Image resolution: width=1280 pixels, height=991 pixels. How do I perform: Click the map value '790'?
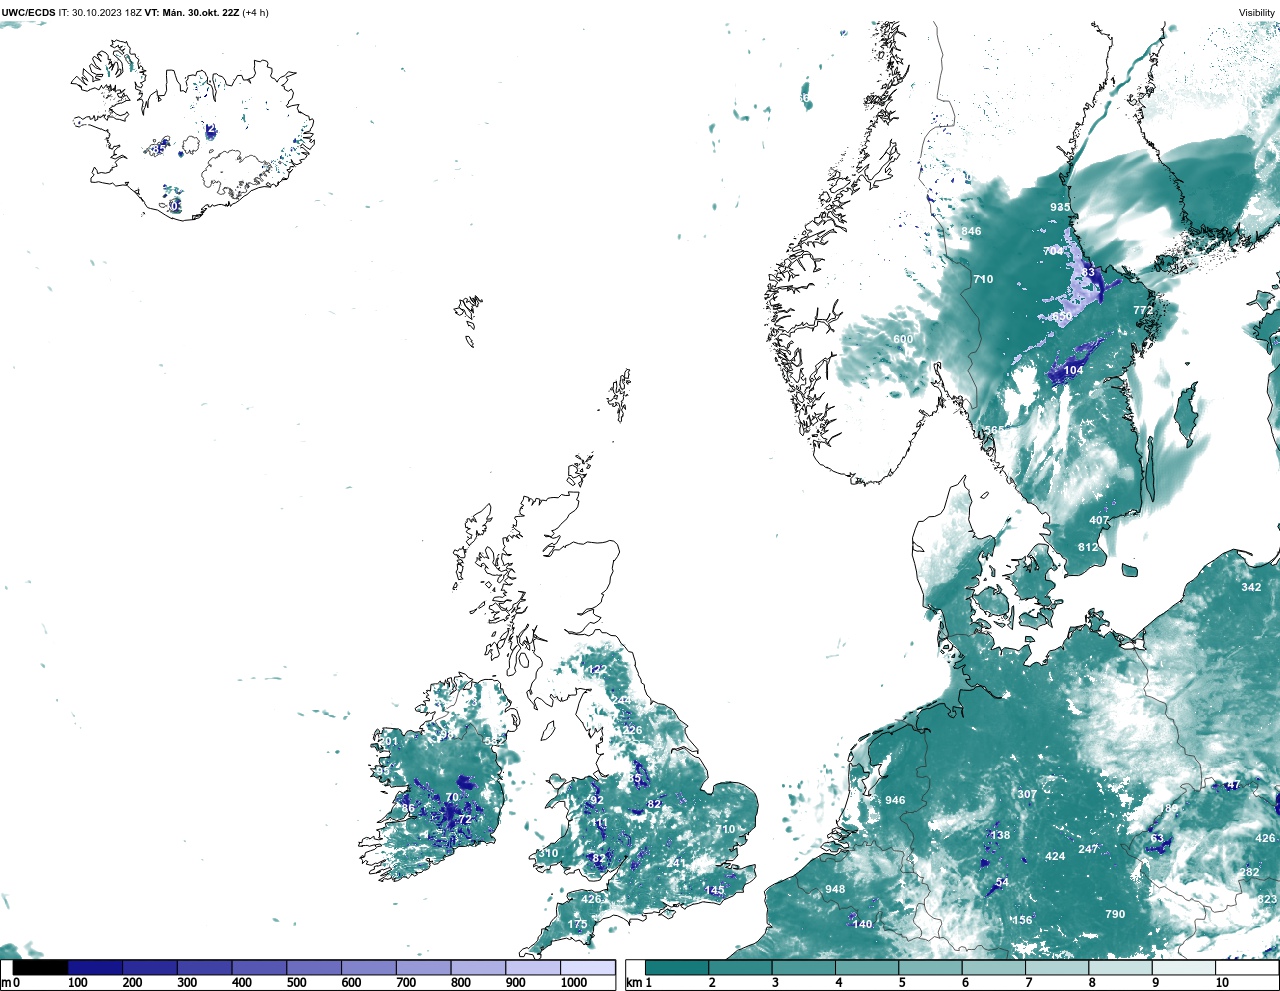1115,914
